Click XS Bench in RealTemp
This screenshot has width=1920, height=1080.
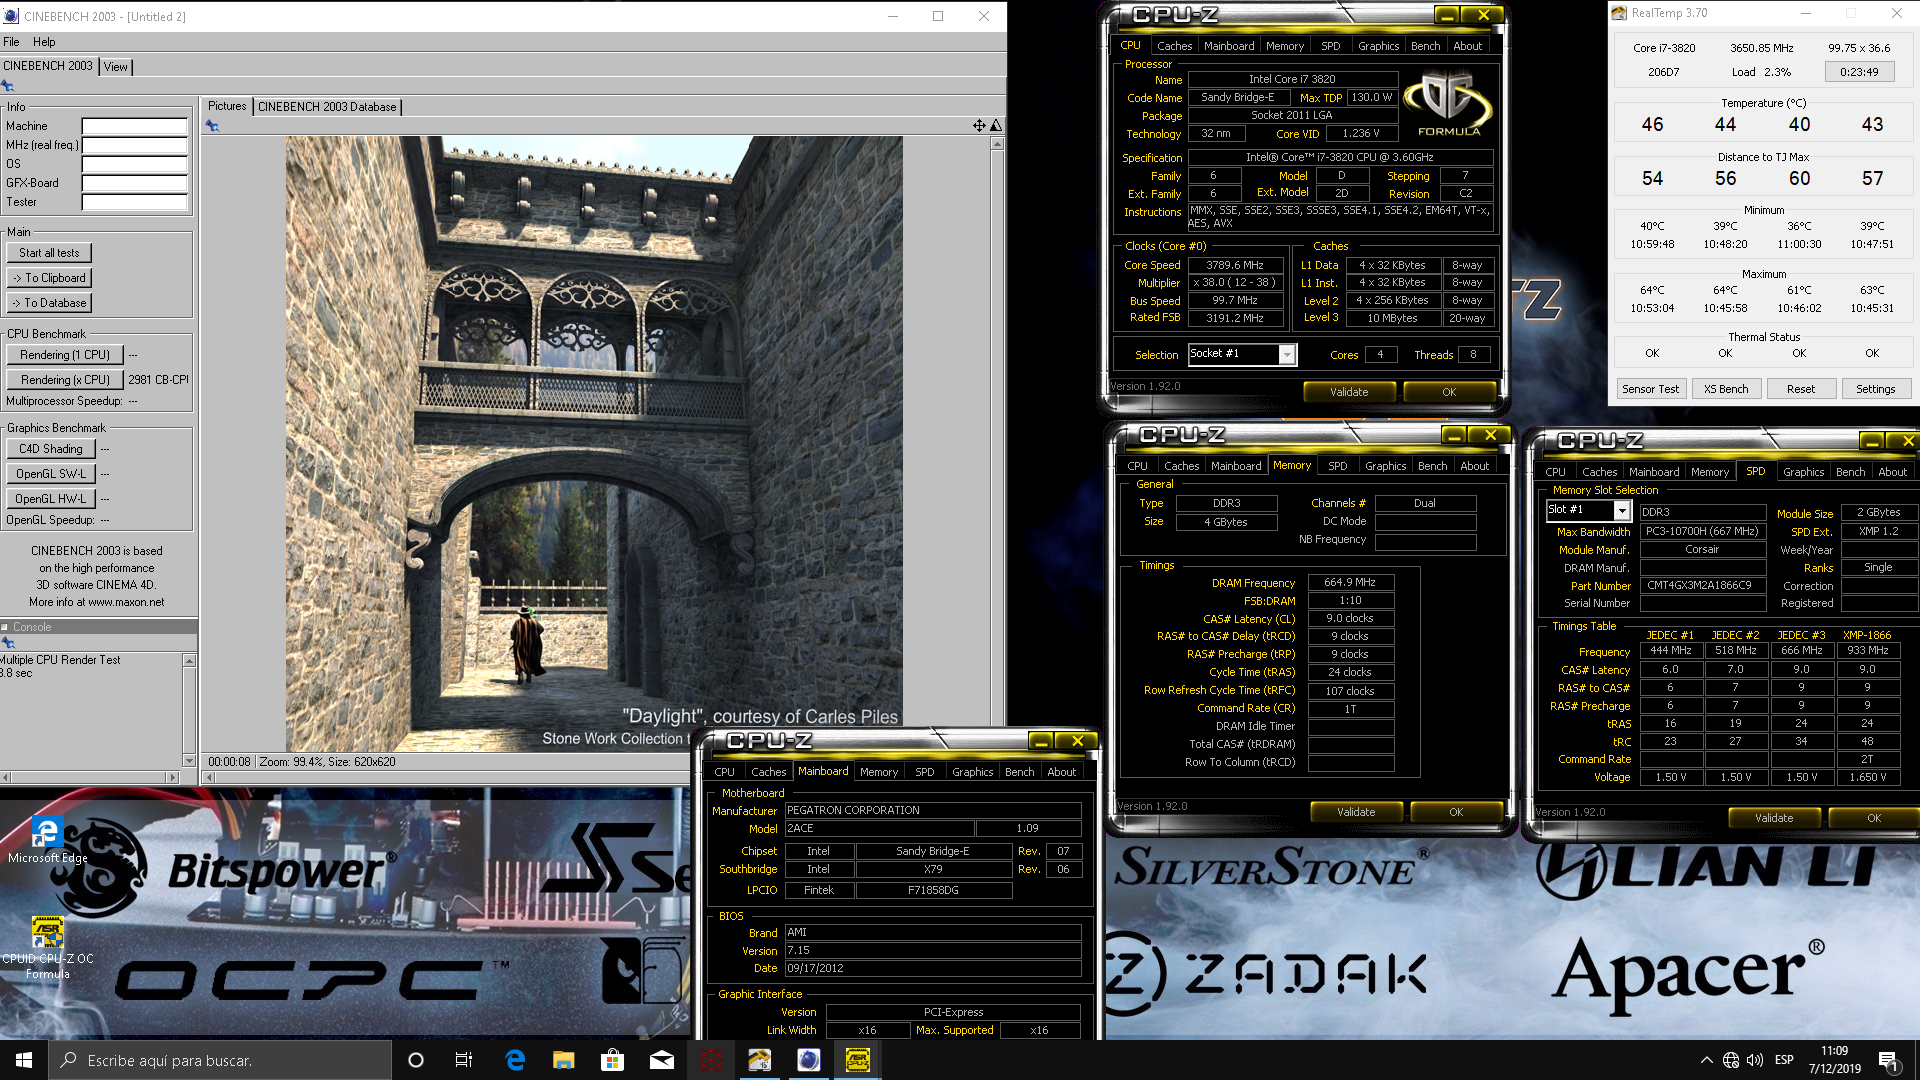(1726, 389)
